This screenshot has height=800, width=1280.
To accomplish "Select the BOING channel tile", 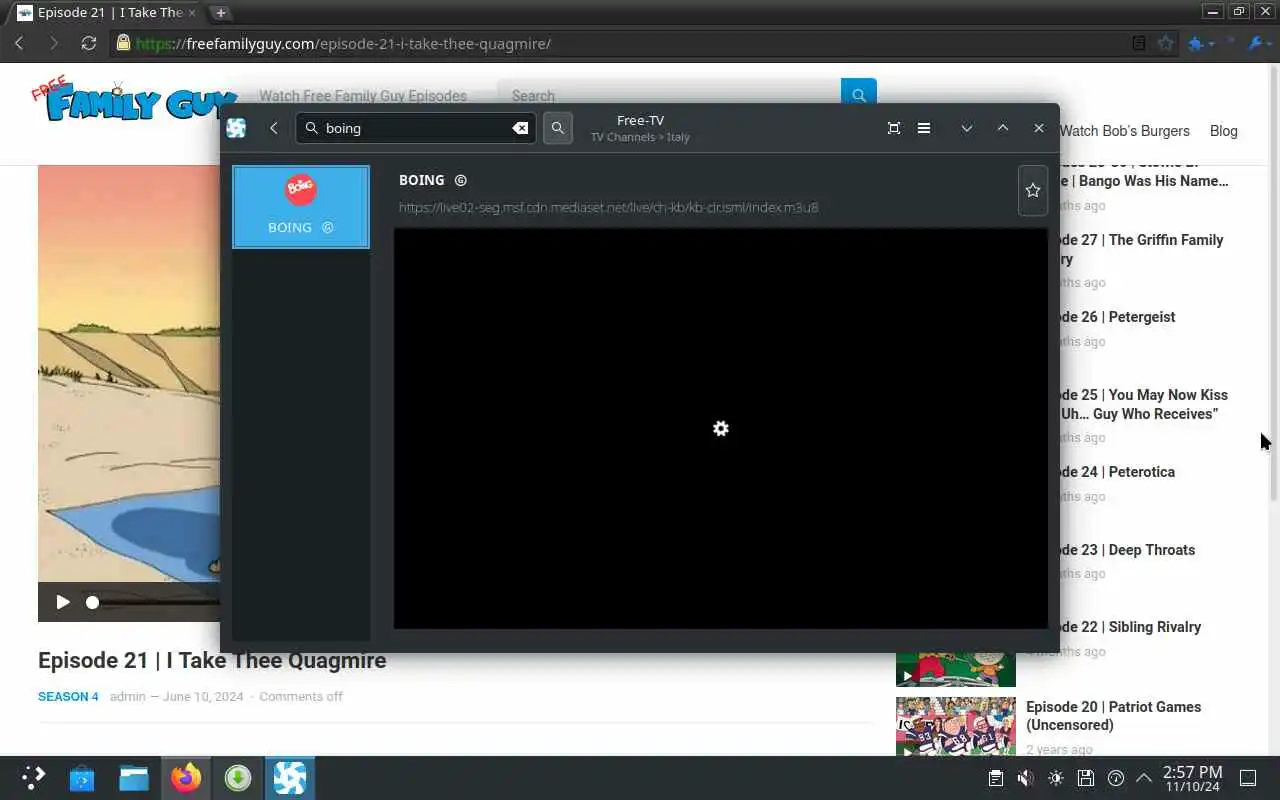I will (x=301, y=207).
